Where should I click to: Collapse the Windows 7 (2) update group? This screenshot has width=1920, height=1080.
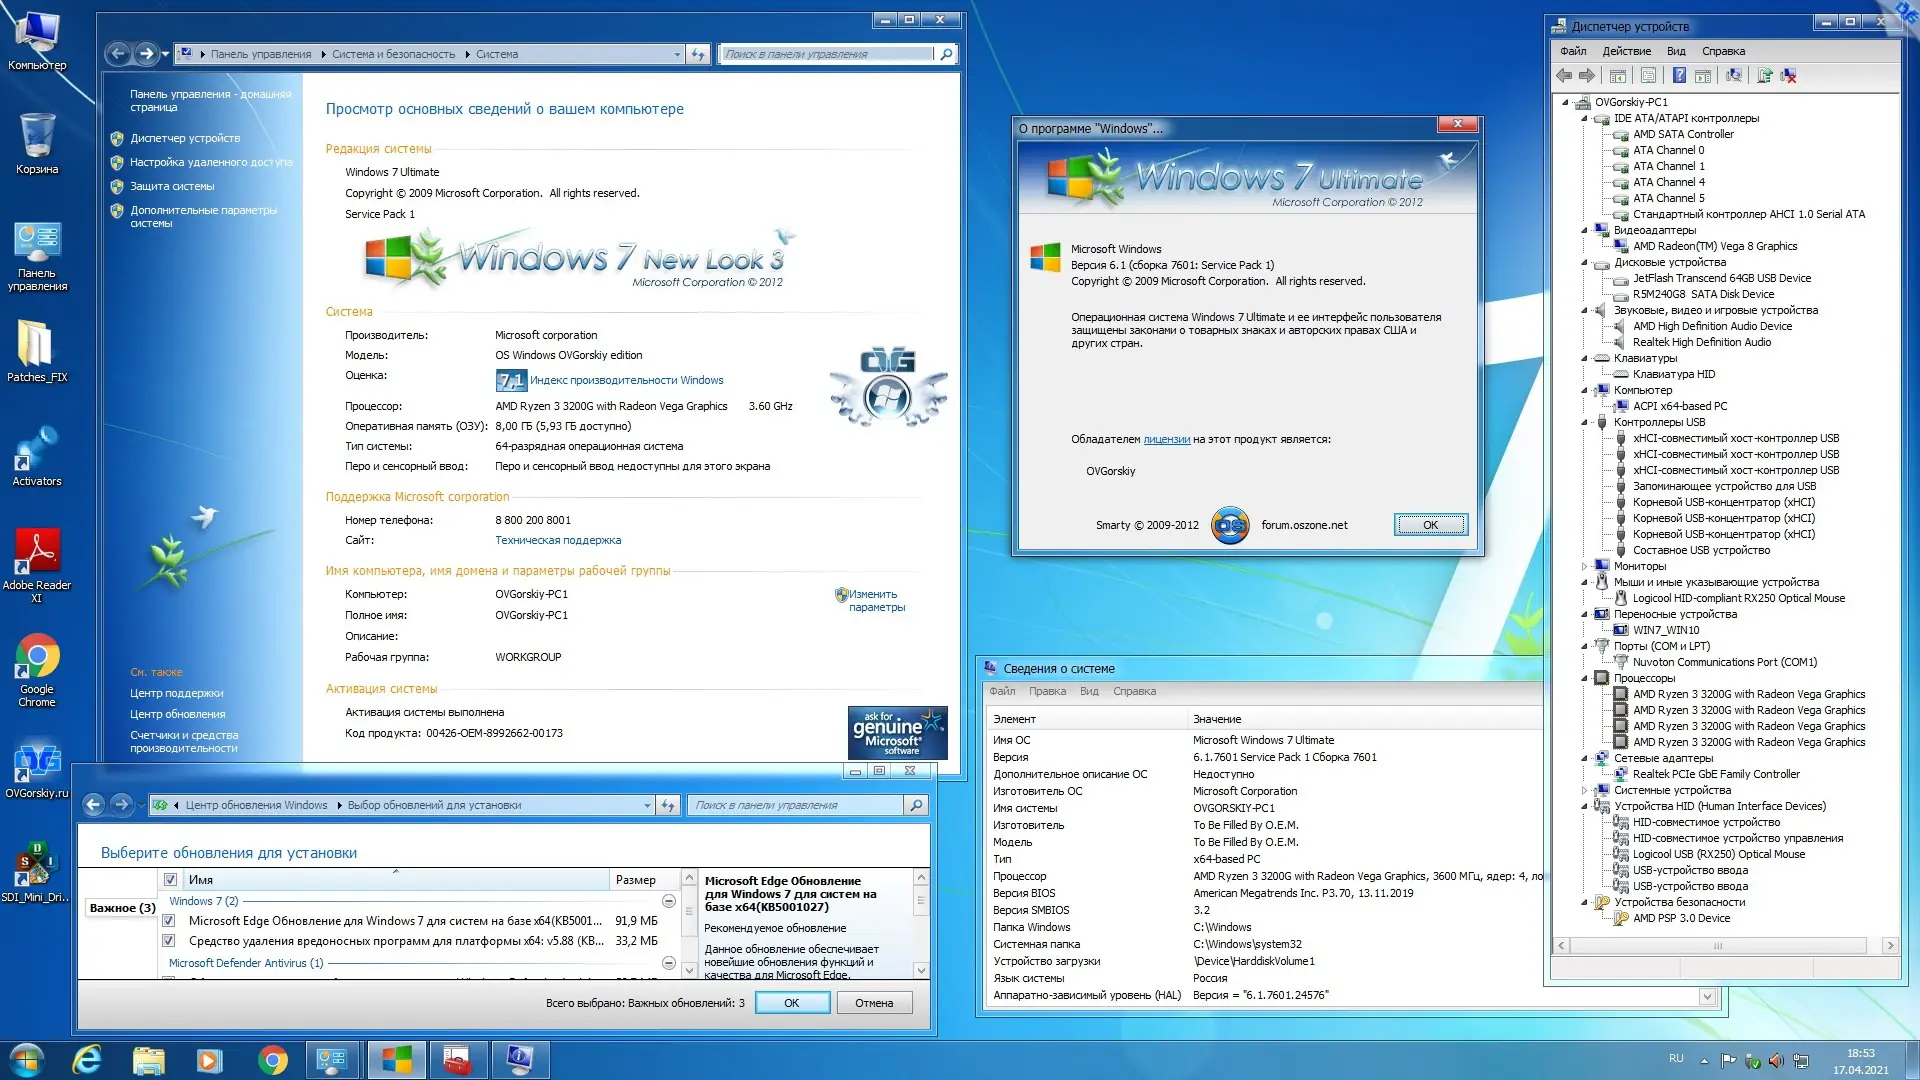coord(669,901)
